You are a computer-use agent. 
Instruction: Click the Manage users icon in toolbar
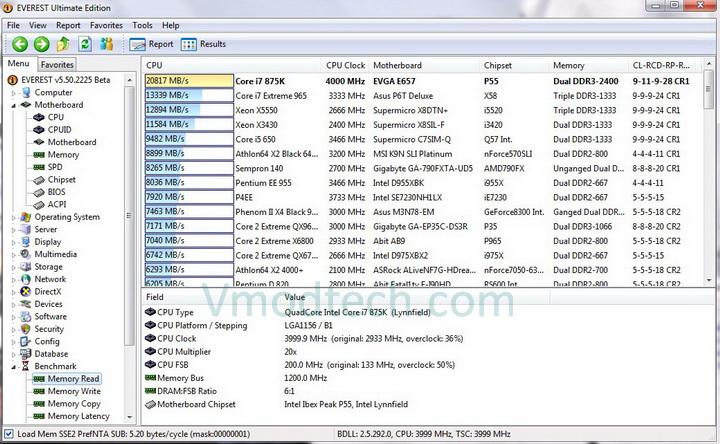pos(107,44)
